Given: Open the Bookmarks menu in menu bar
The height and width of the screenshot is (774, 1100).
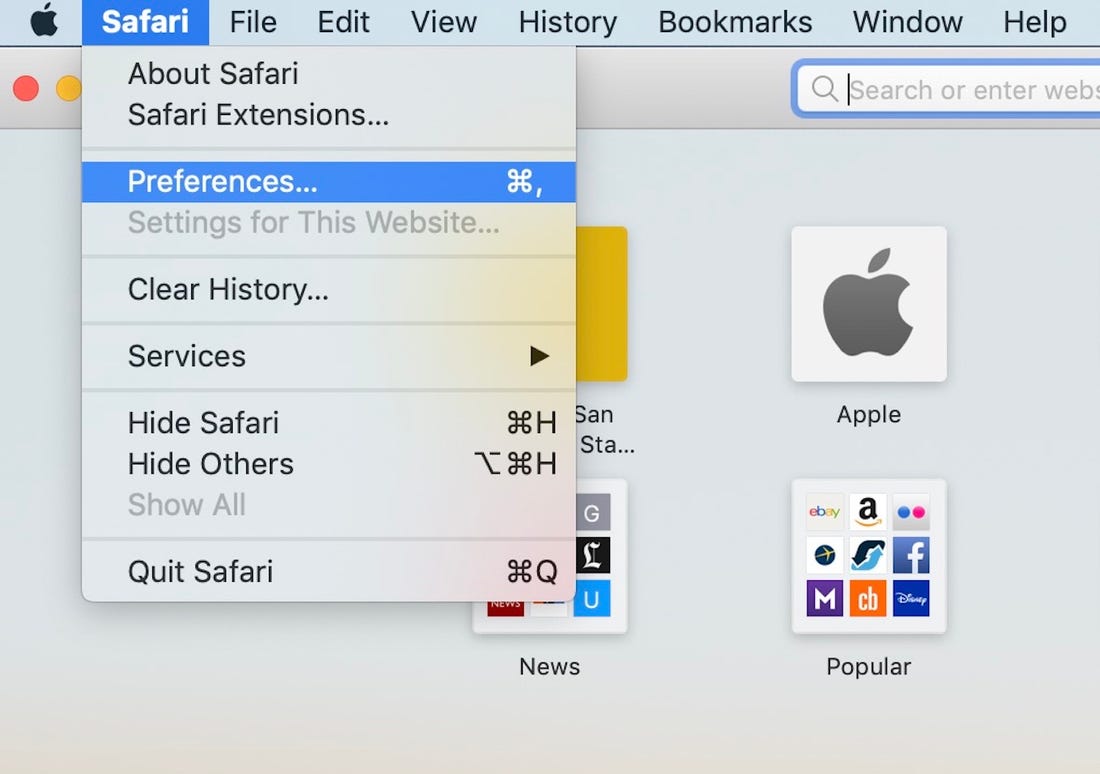Looking at the screenshot, I should (735, 22).
